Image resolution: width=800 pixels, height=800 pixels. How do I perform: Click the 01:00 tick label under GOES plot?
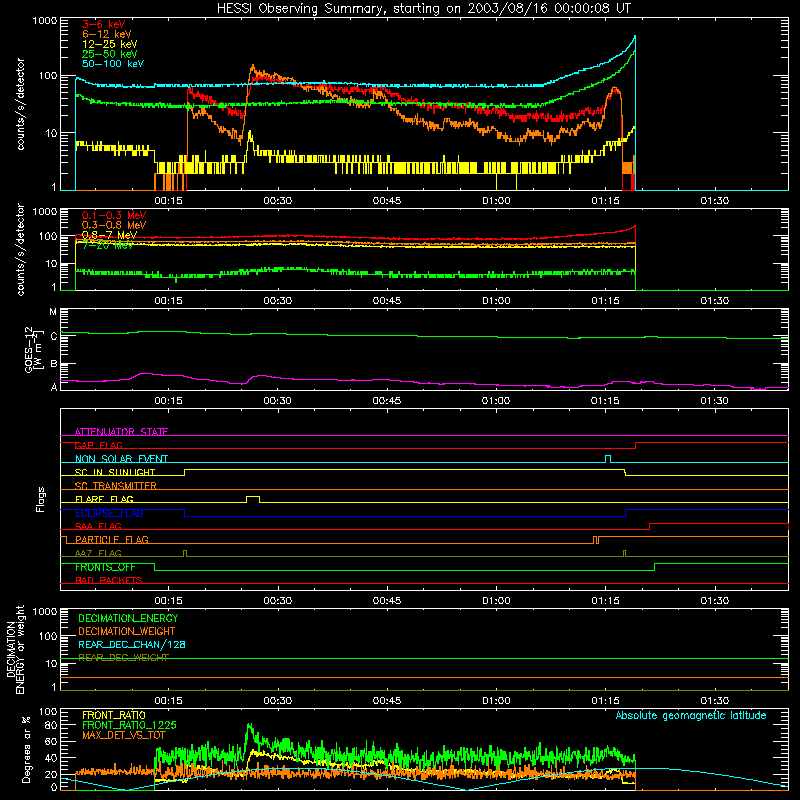(496, 401)
